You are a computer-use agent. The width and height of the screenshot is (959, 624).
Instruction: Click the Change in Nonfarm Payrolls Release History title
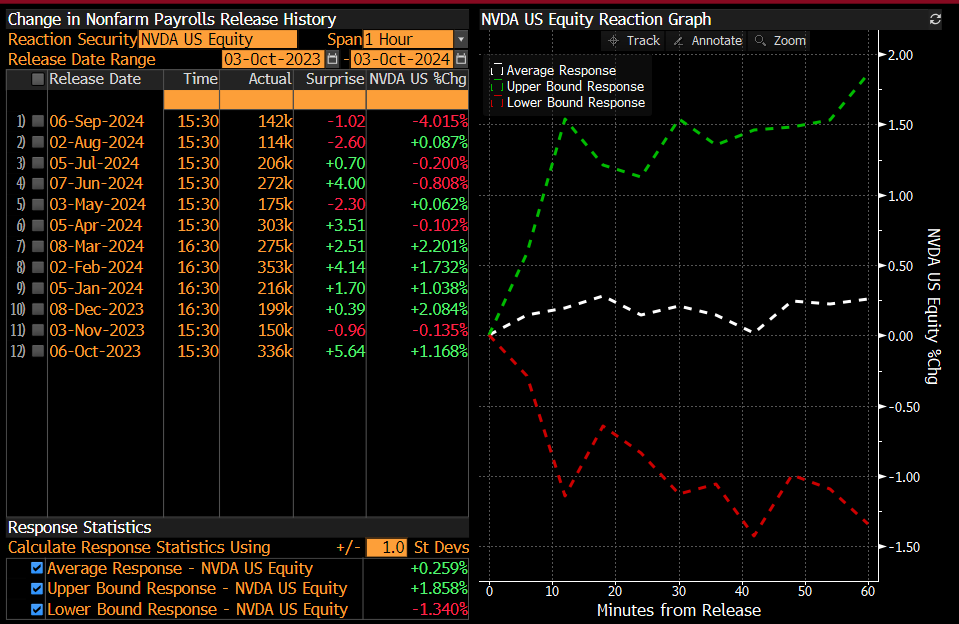pyautogui.click(x=172, y=20)
